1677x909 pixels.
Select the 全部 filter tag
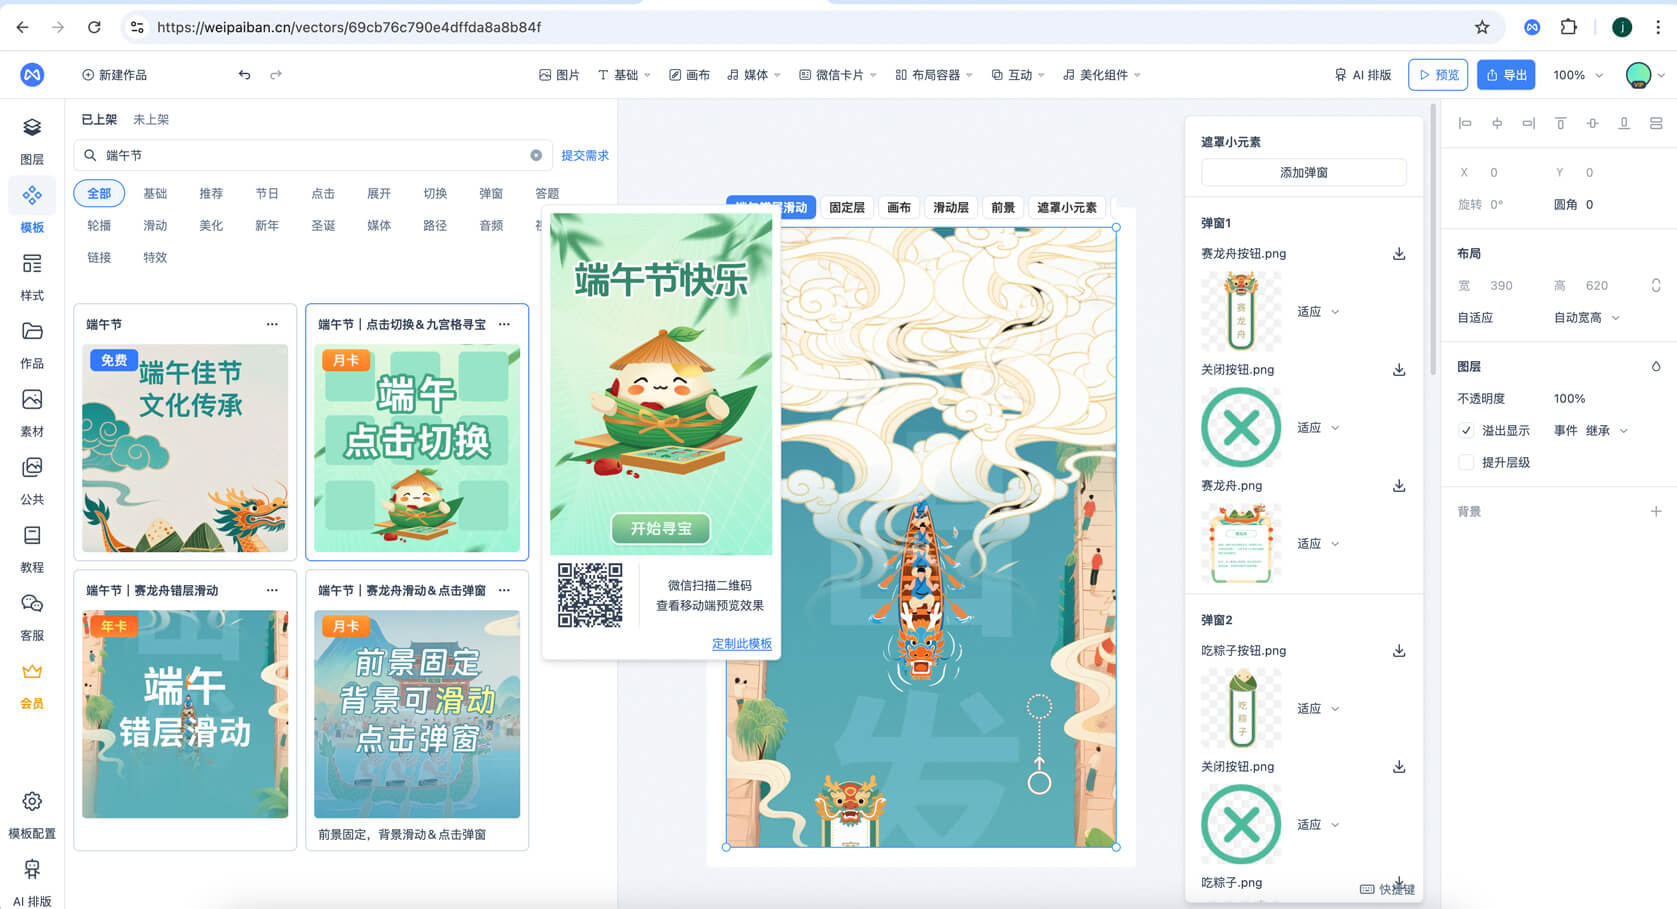tap(99, 193)
